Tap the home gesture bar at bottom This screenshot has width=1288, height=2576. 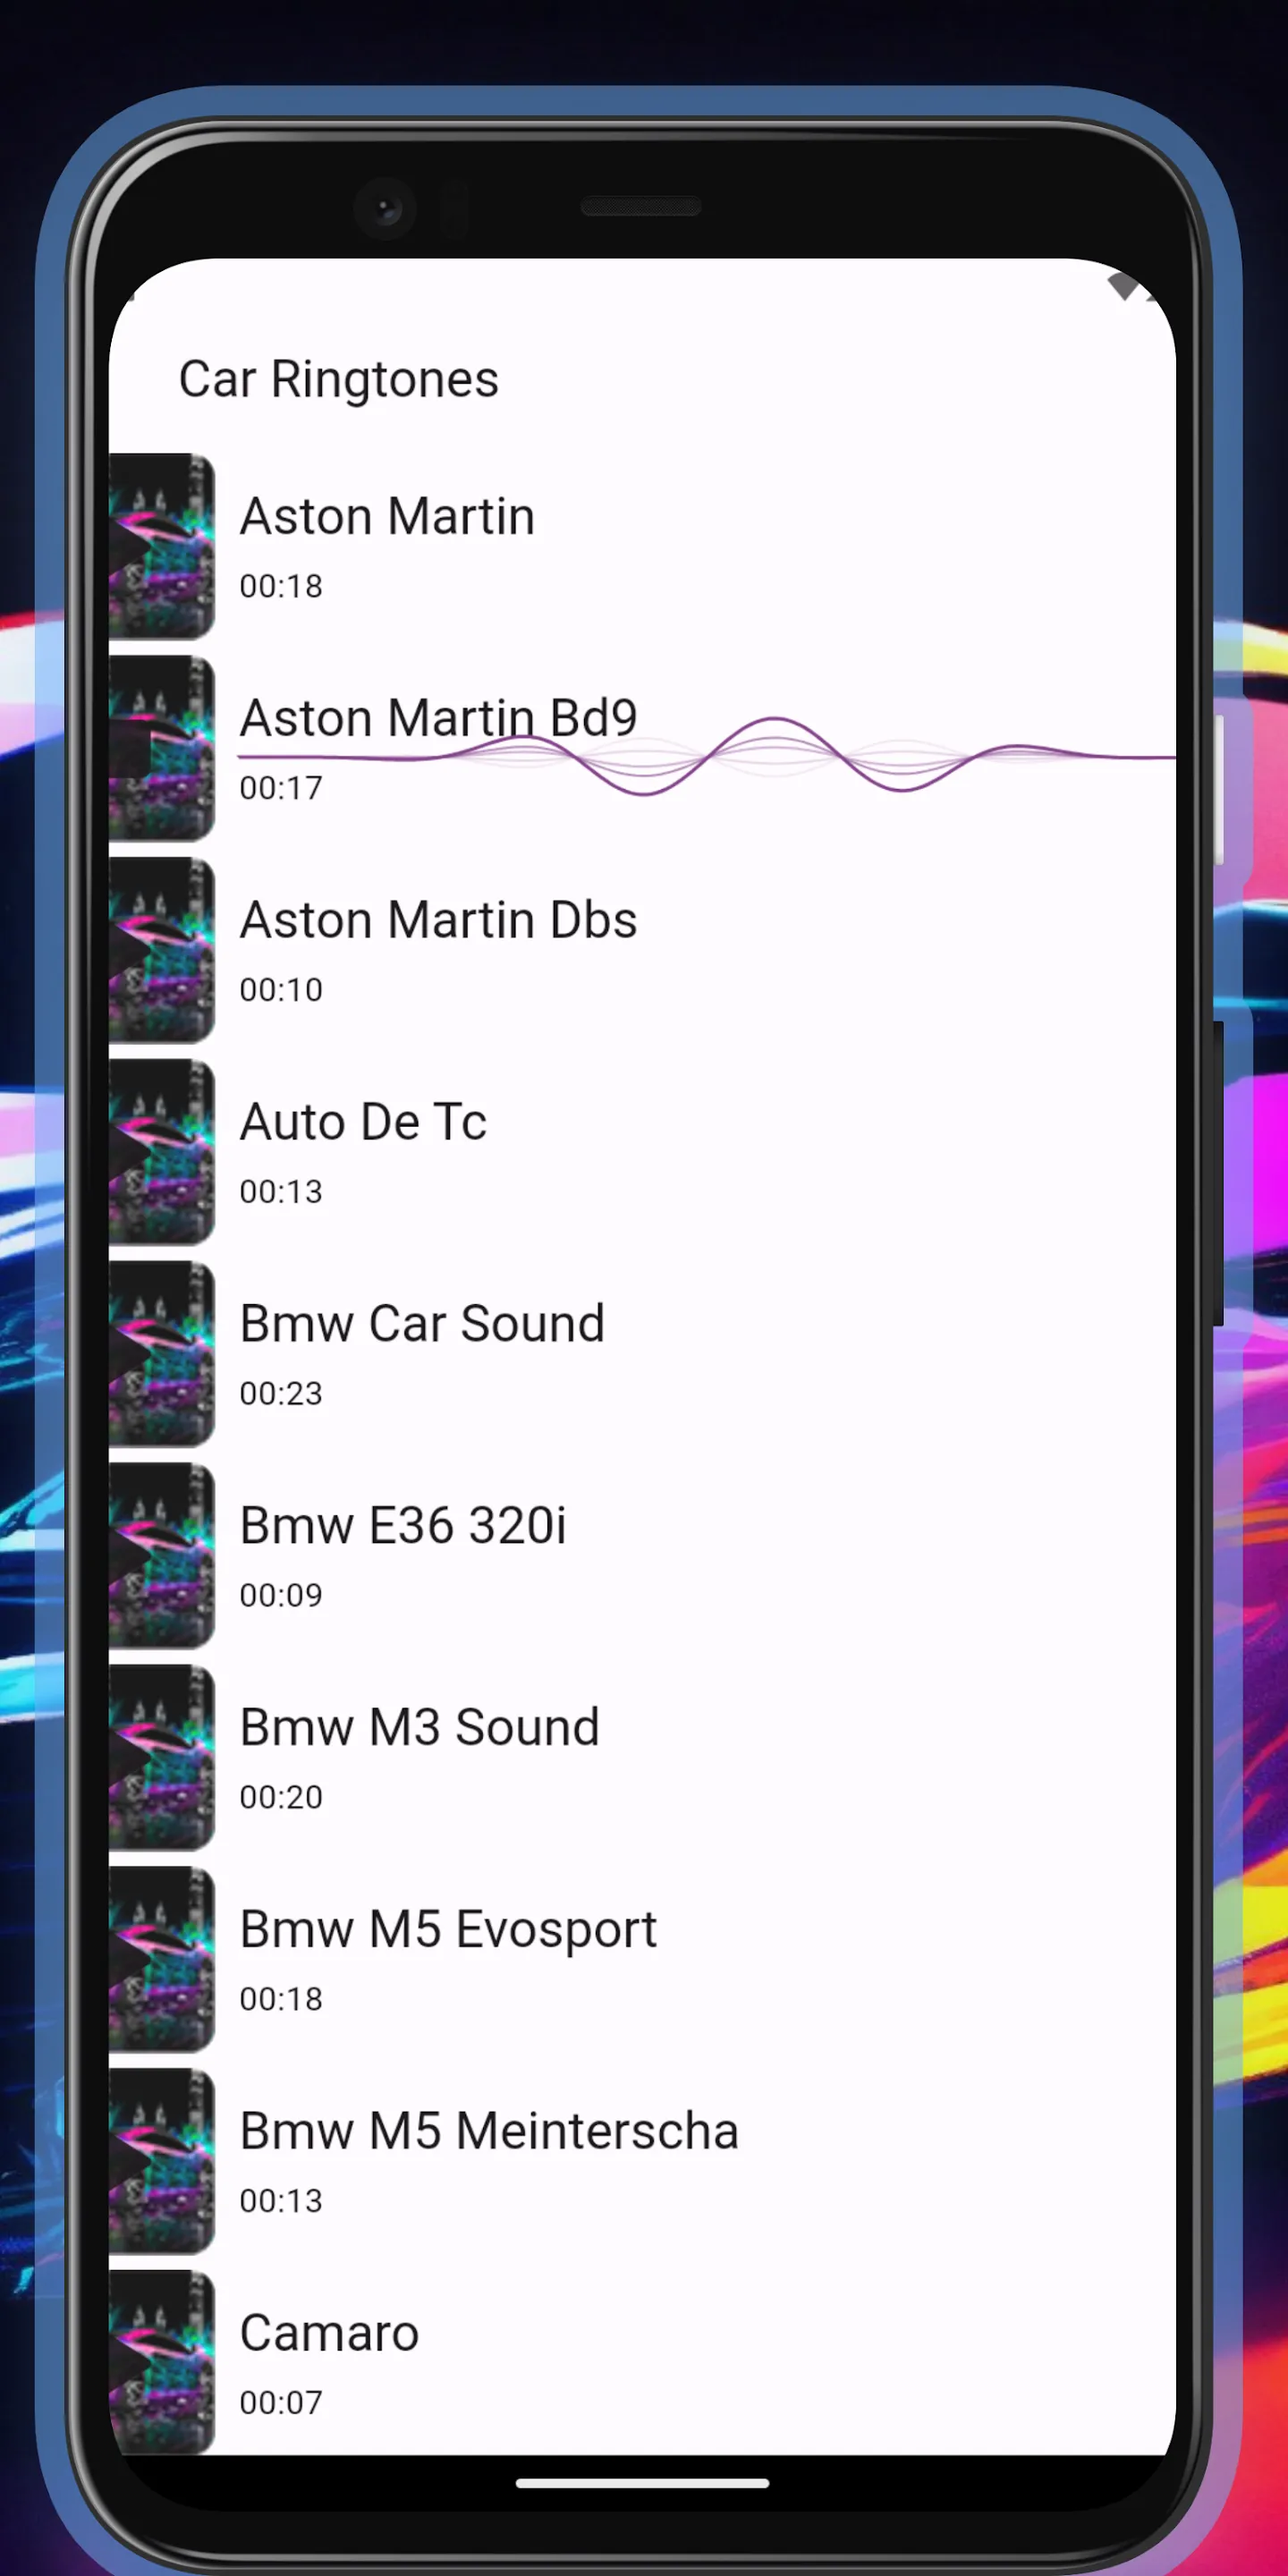click(x=642, y=2483)
